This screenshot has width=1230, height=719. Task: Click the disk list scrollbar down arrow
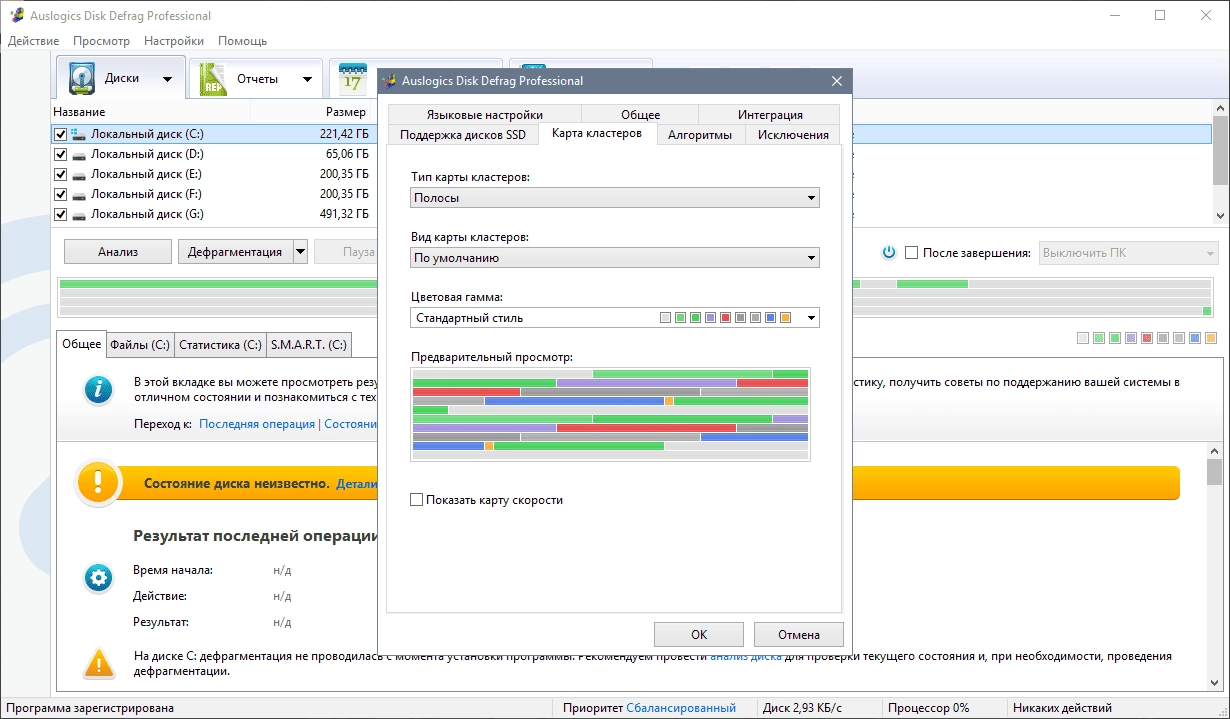tap(1221, 216)
